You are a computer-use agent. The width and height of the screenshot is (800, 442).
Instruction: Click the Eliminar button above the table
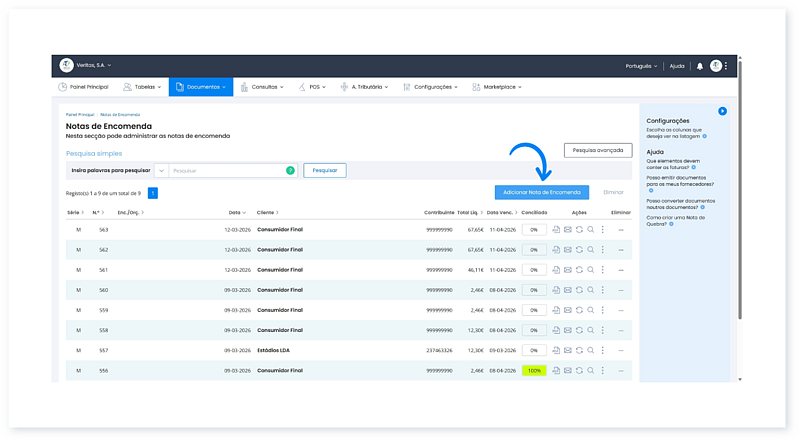click(613, 192)
